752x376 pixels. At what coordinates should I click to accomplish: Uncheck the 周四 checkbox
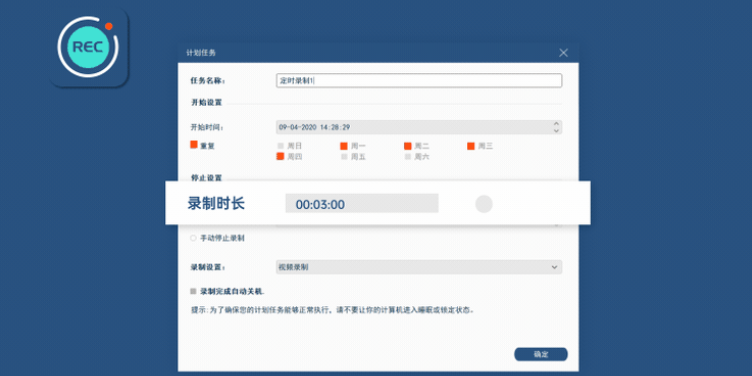(x=281, y=156)
